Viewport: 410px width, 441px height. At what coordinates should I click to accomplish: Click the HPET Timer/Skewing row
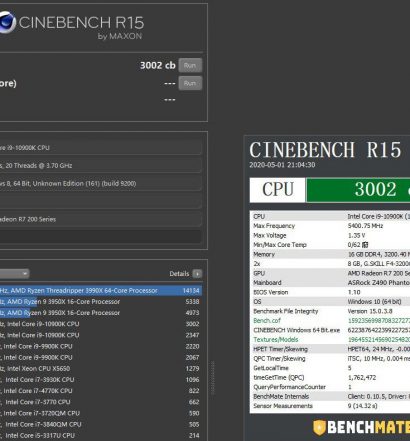point(330,349)
